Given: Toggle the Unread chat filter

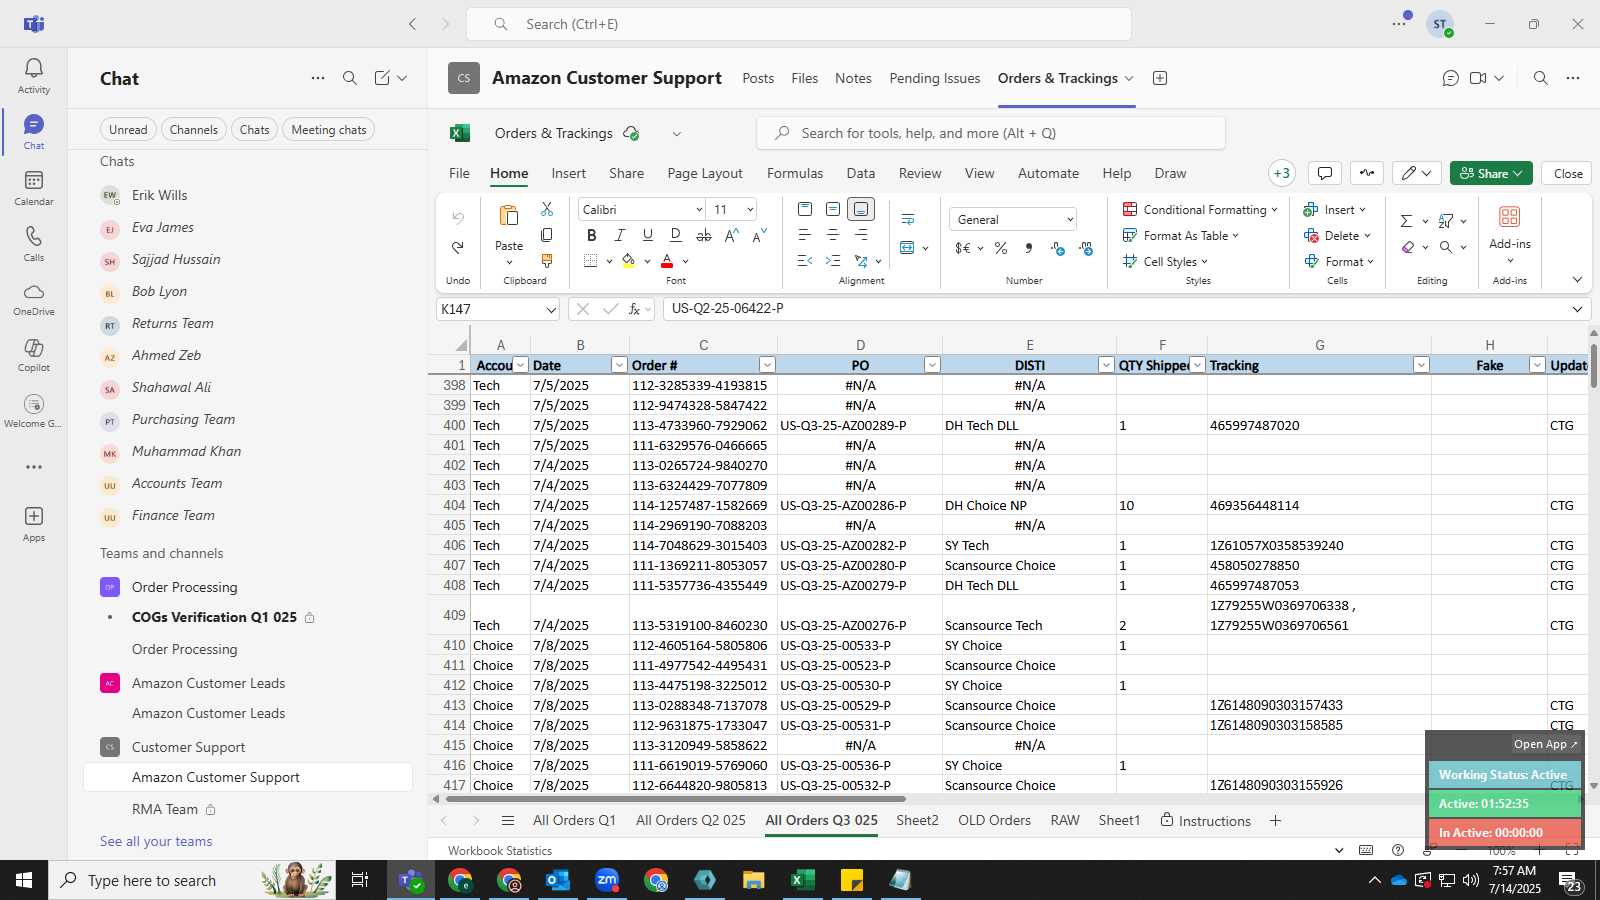Looking at the screenshot, I should [128, 129].
